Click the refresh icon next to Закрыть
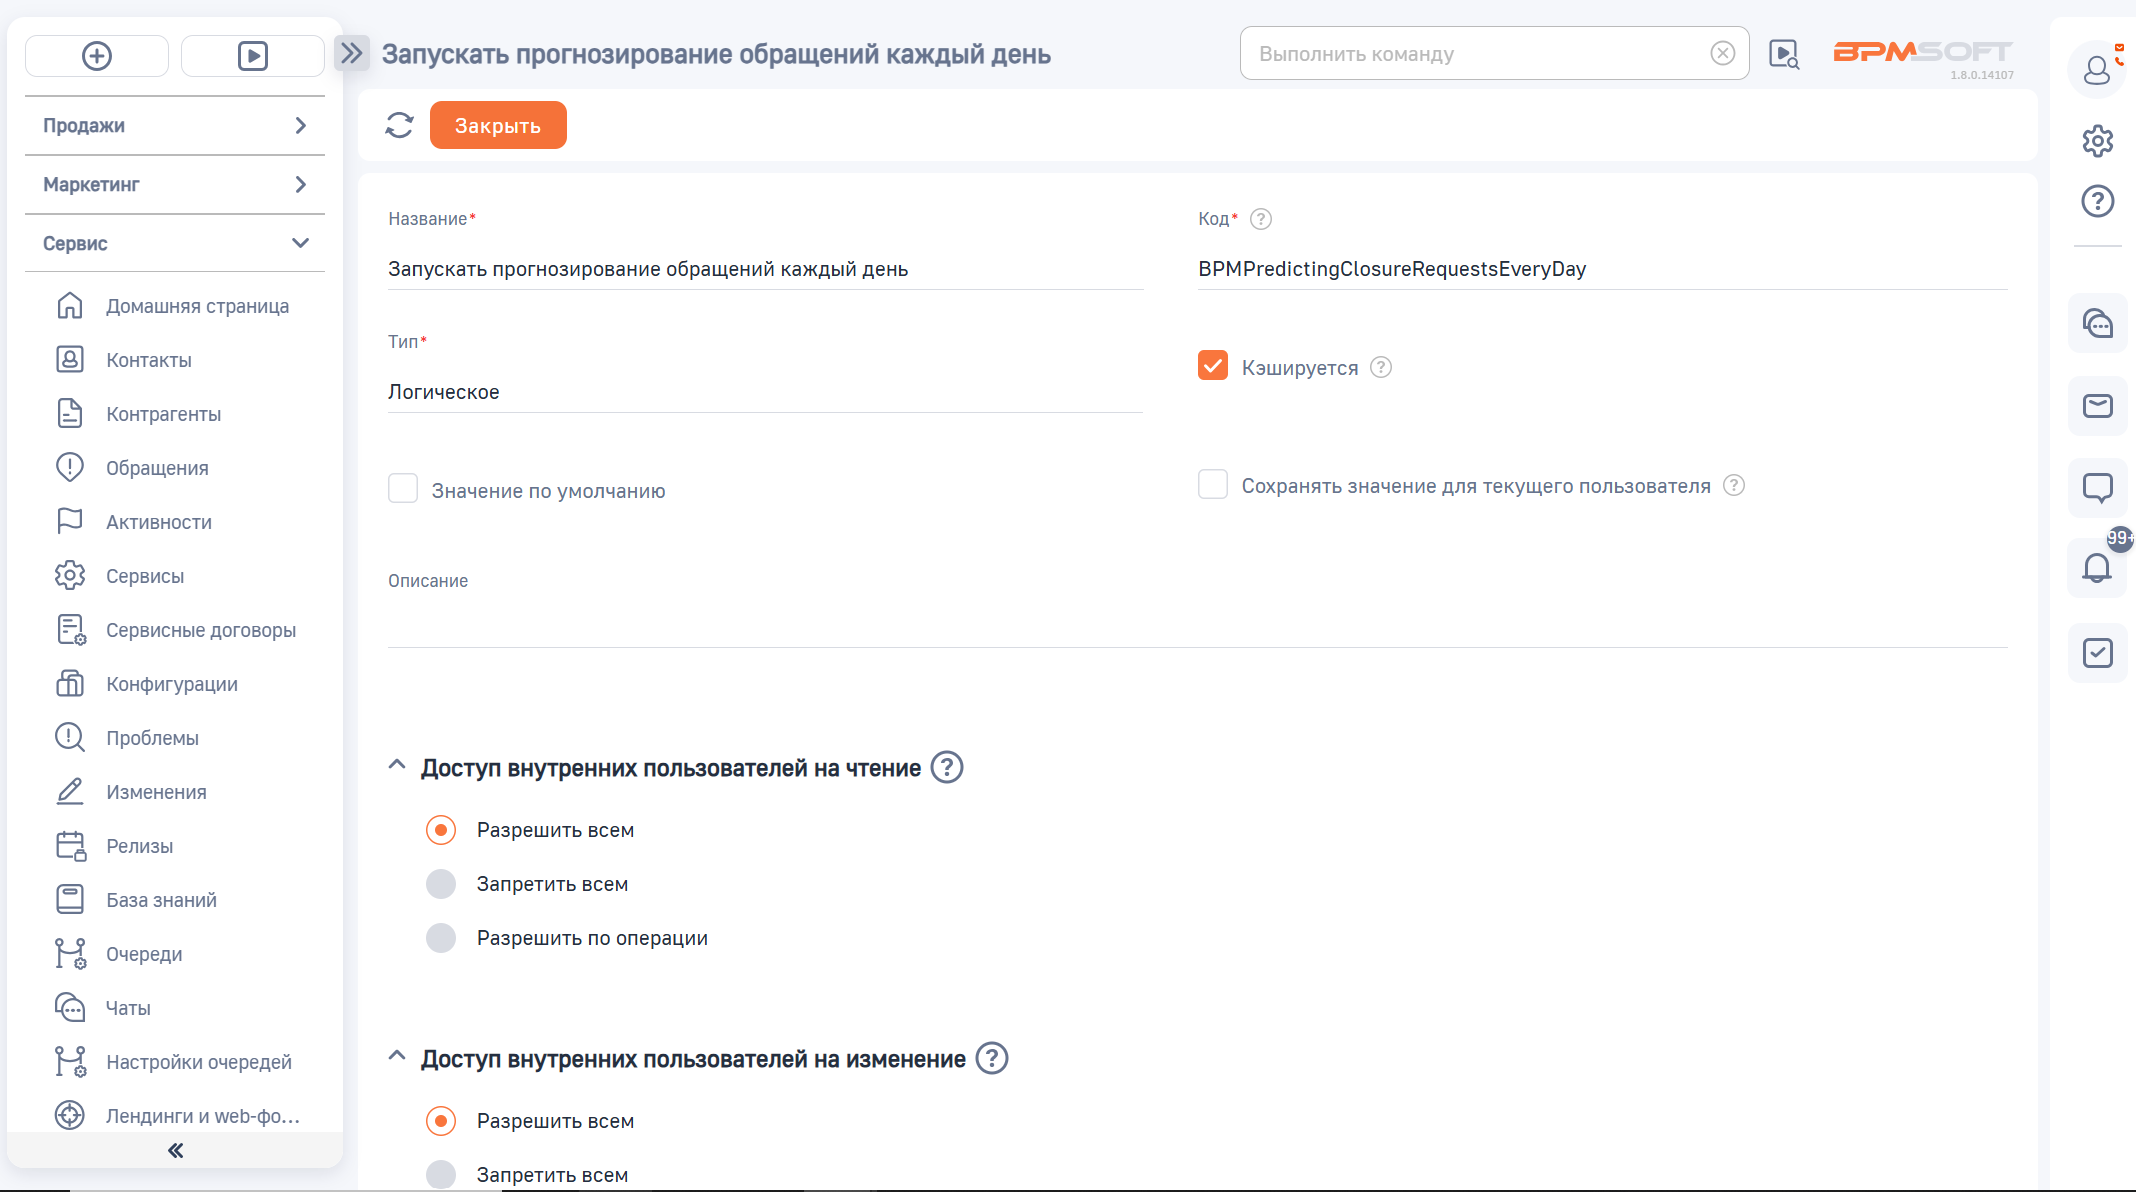Viewport: 2136px width, 1192px height. point(398,125)
